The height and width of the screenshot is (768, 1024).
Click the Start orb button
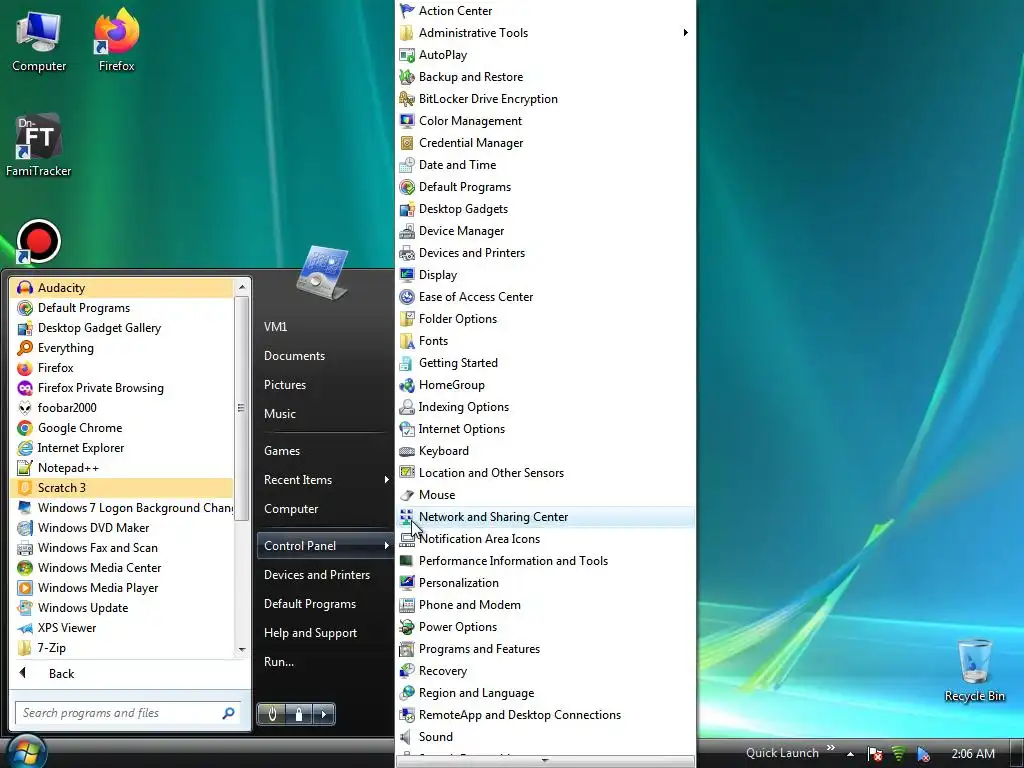(x=25, y=751)
